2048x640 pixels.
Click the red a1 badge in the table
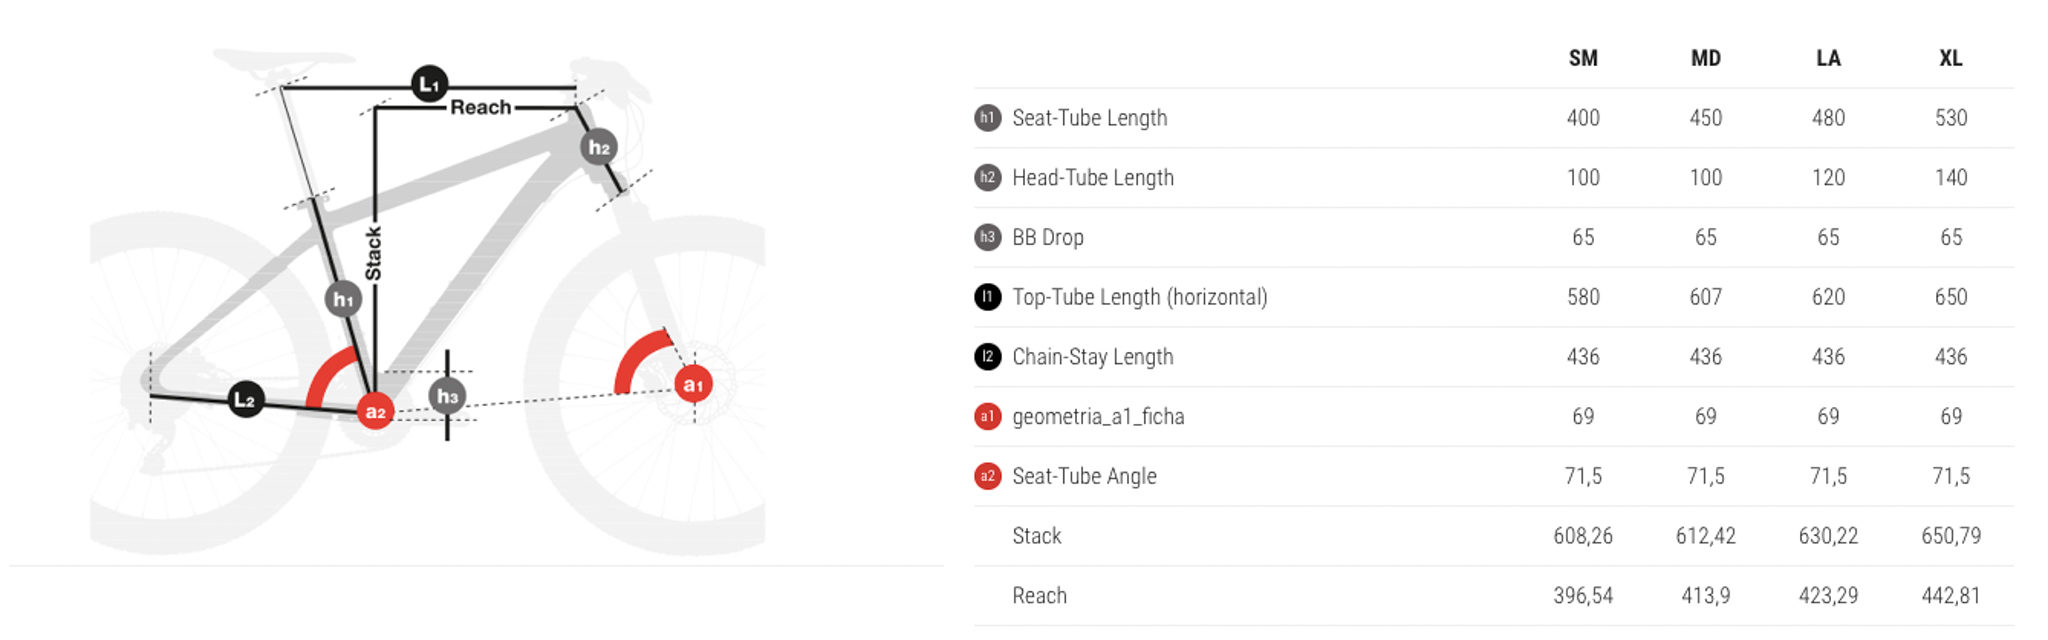pos(987,416)
